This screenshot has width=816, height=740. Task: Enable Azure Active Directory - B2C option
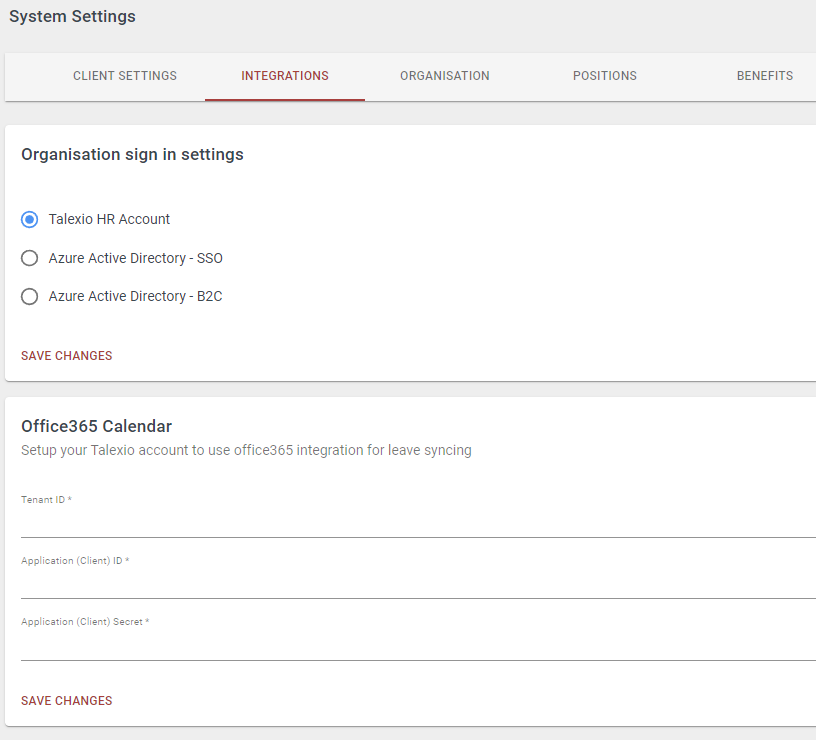[x=29, y=296]
